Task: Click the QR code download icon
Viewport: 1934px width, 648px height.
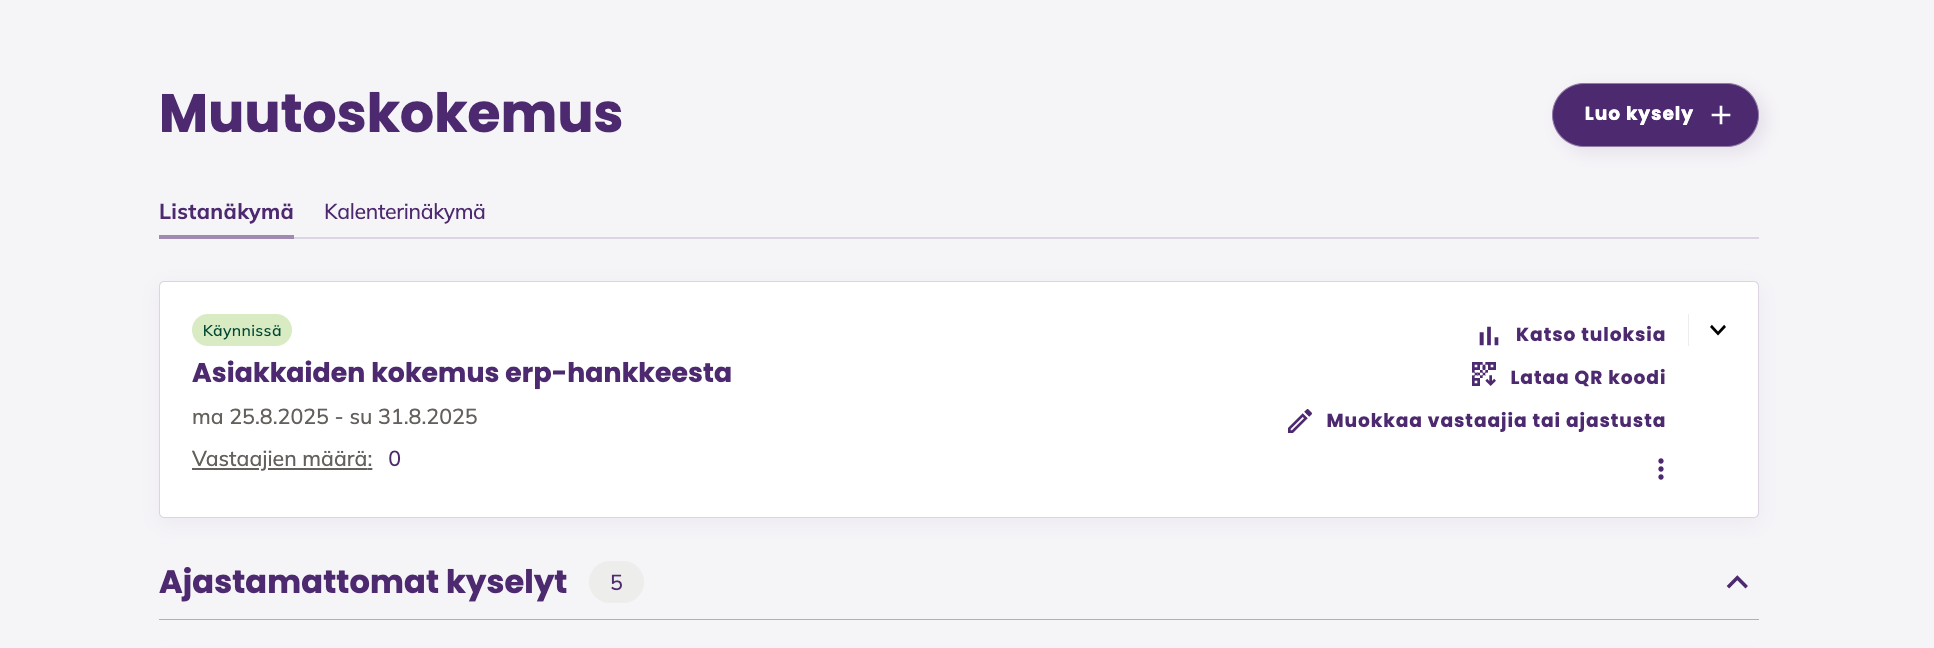Action: pos(1483,375)
